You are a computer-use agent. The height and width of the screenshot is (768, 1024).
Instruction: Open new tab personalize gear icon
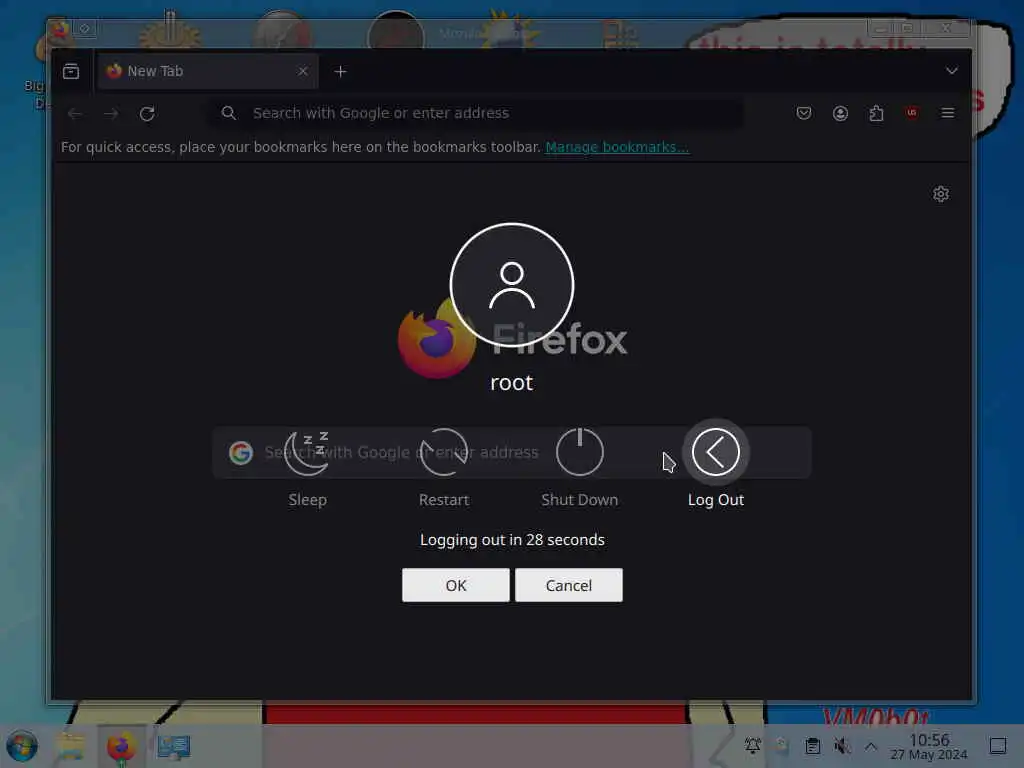(941, 194)
